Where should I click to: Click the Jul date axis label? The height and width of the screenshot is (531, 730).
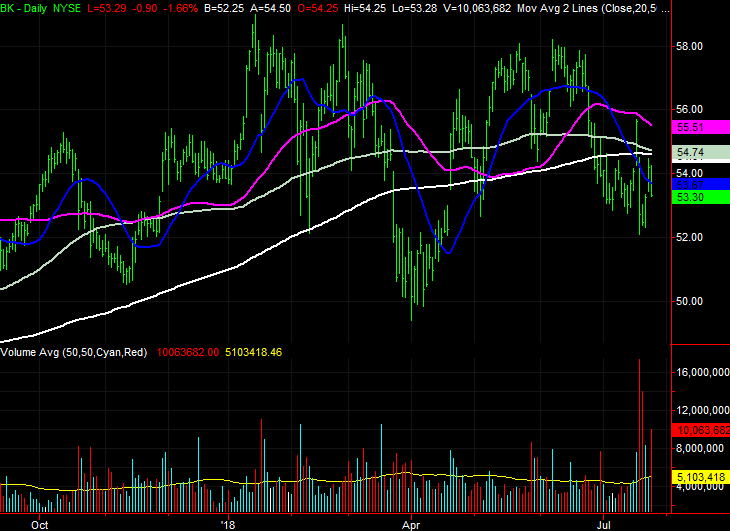pos(604,525)
